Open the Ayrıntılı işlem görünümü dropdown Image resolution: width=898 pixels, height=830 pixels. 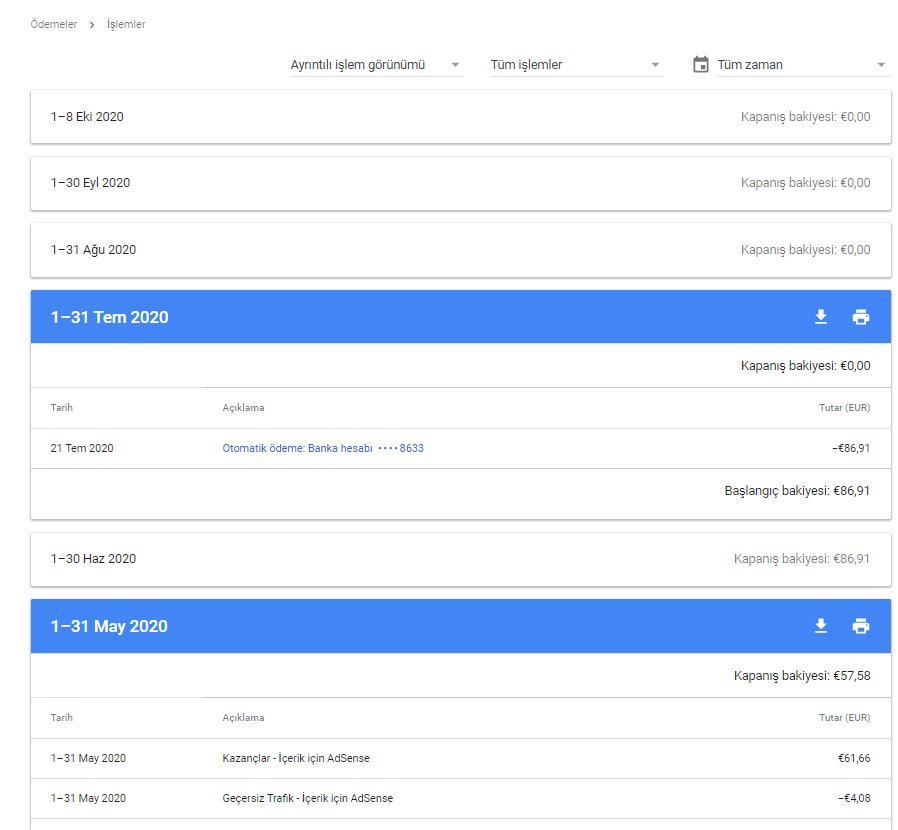coord(377,65)
